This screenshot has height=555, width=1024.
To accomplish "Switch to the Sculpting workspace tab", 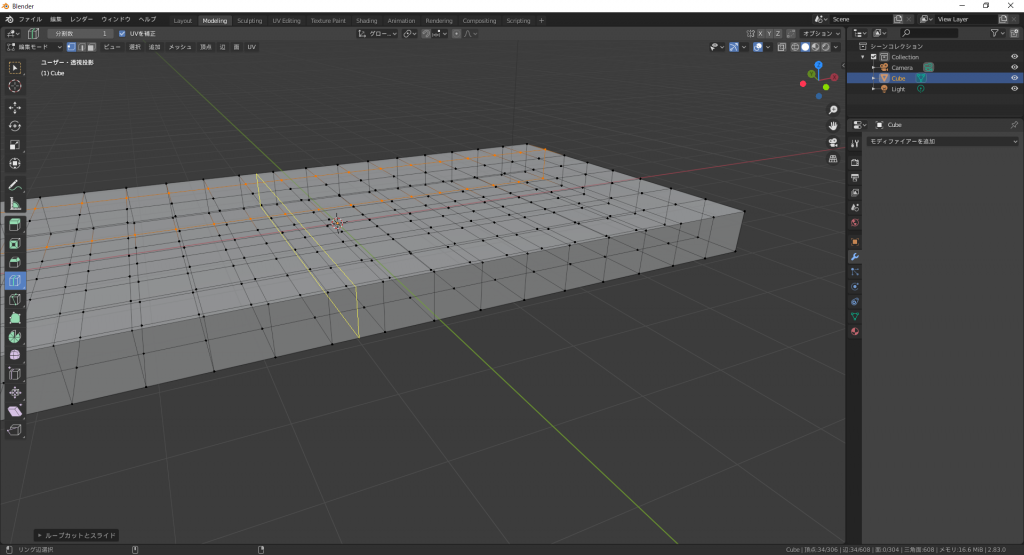I will tap(249, 20).
